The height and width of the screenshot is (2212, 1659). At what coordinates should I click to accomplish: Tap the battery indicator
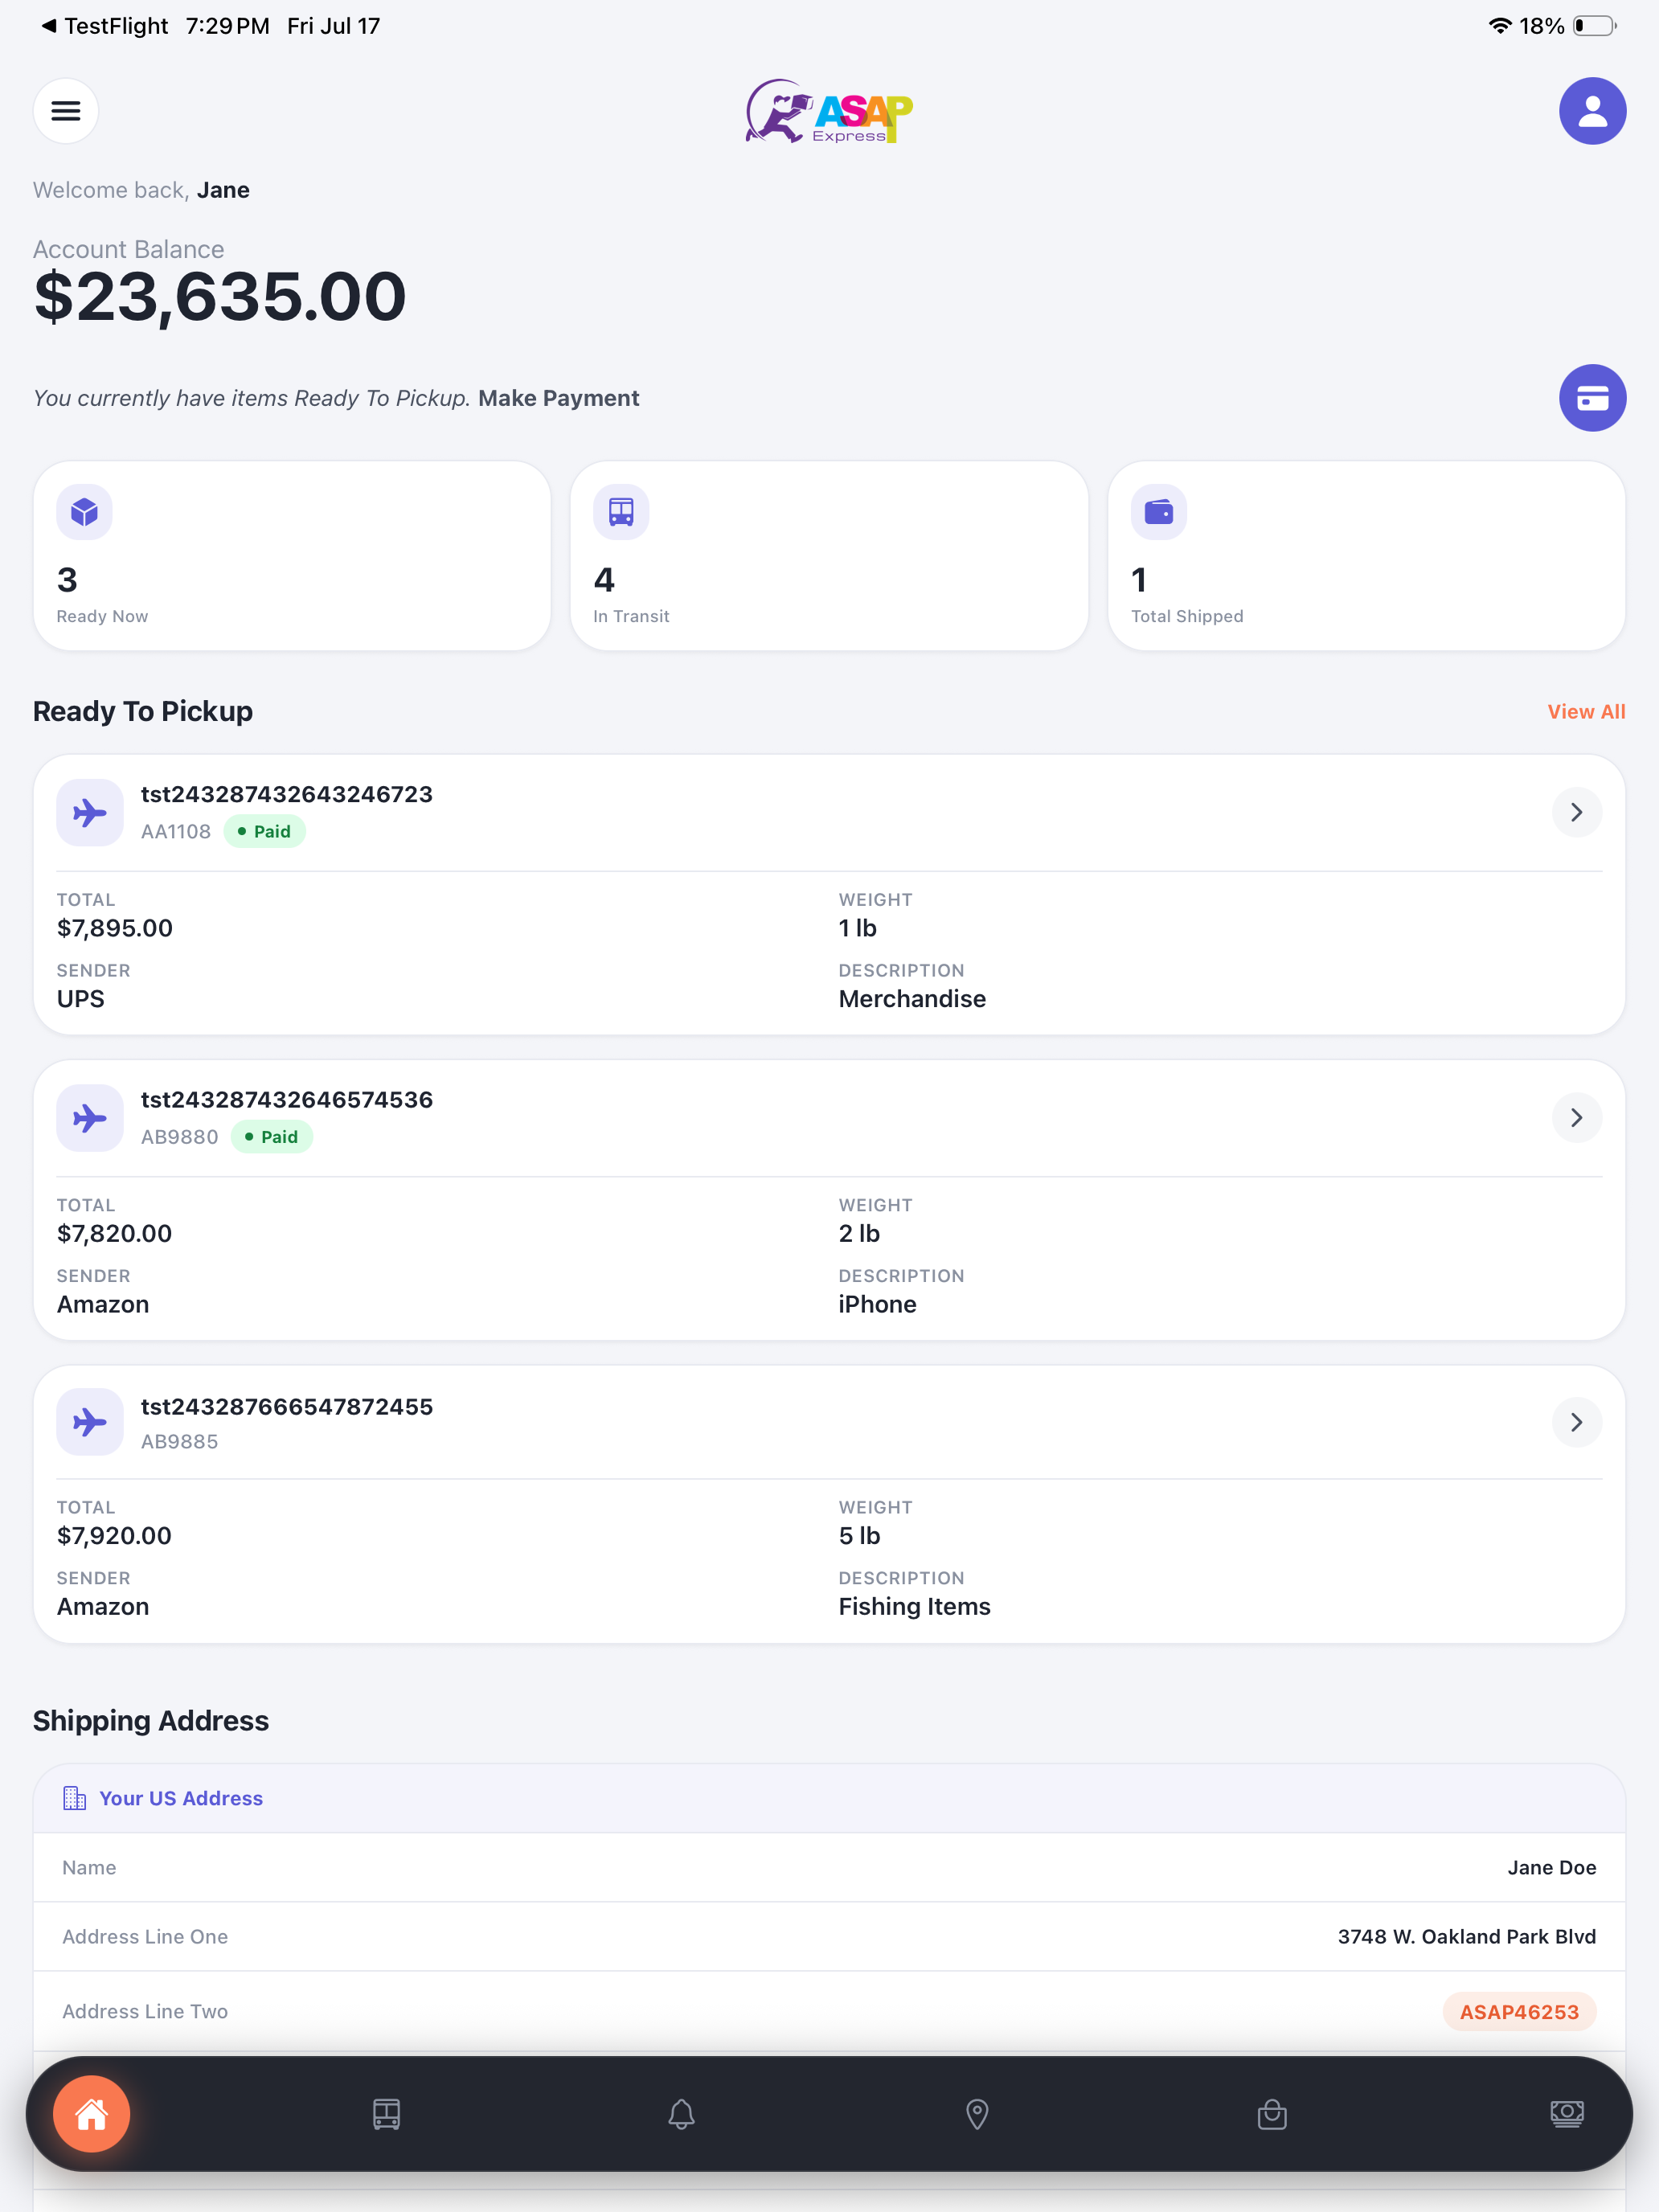[1595, 26]
